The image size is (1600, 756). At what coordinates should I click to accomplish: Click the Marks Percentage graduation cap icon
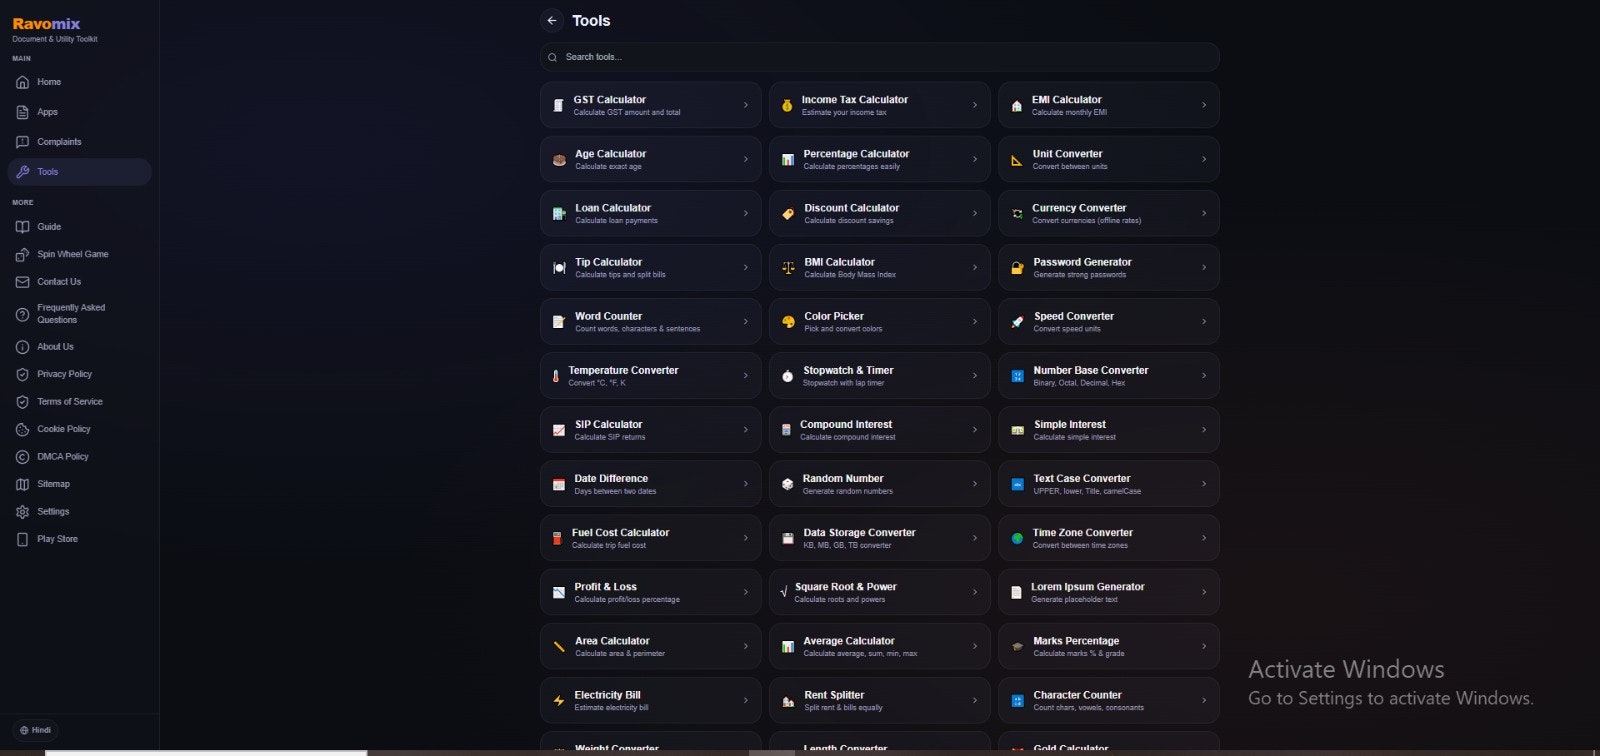[1017, 646]
